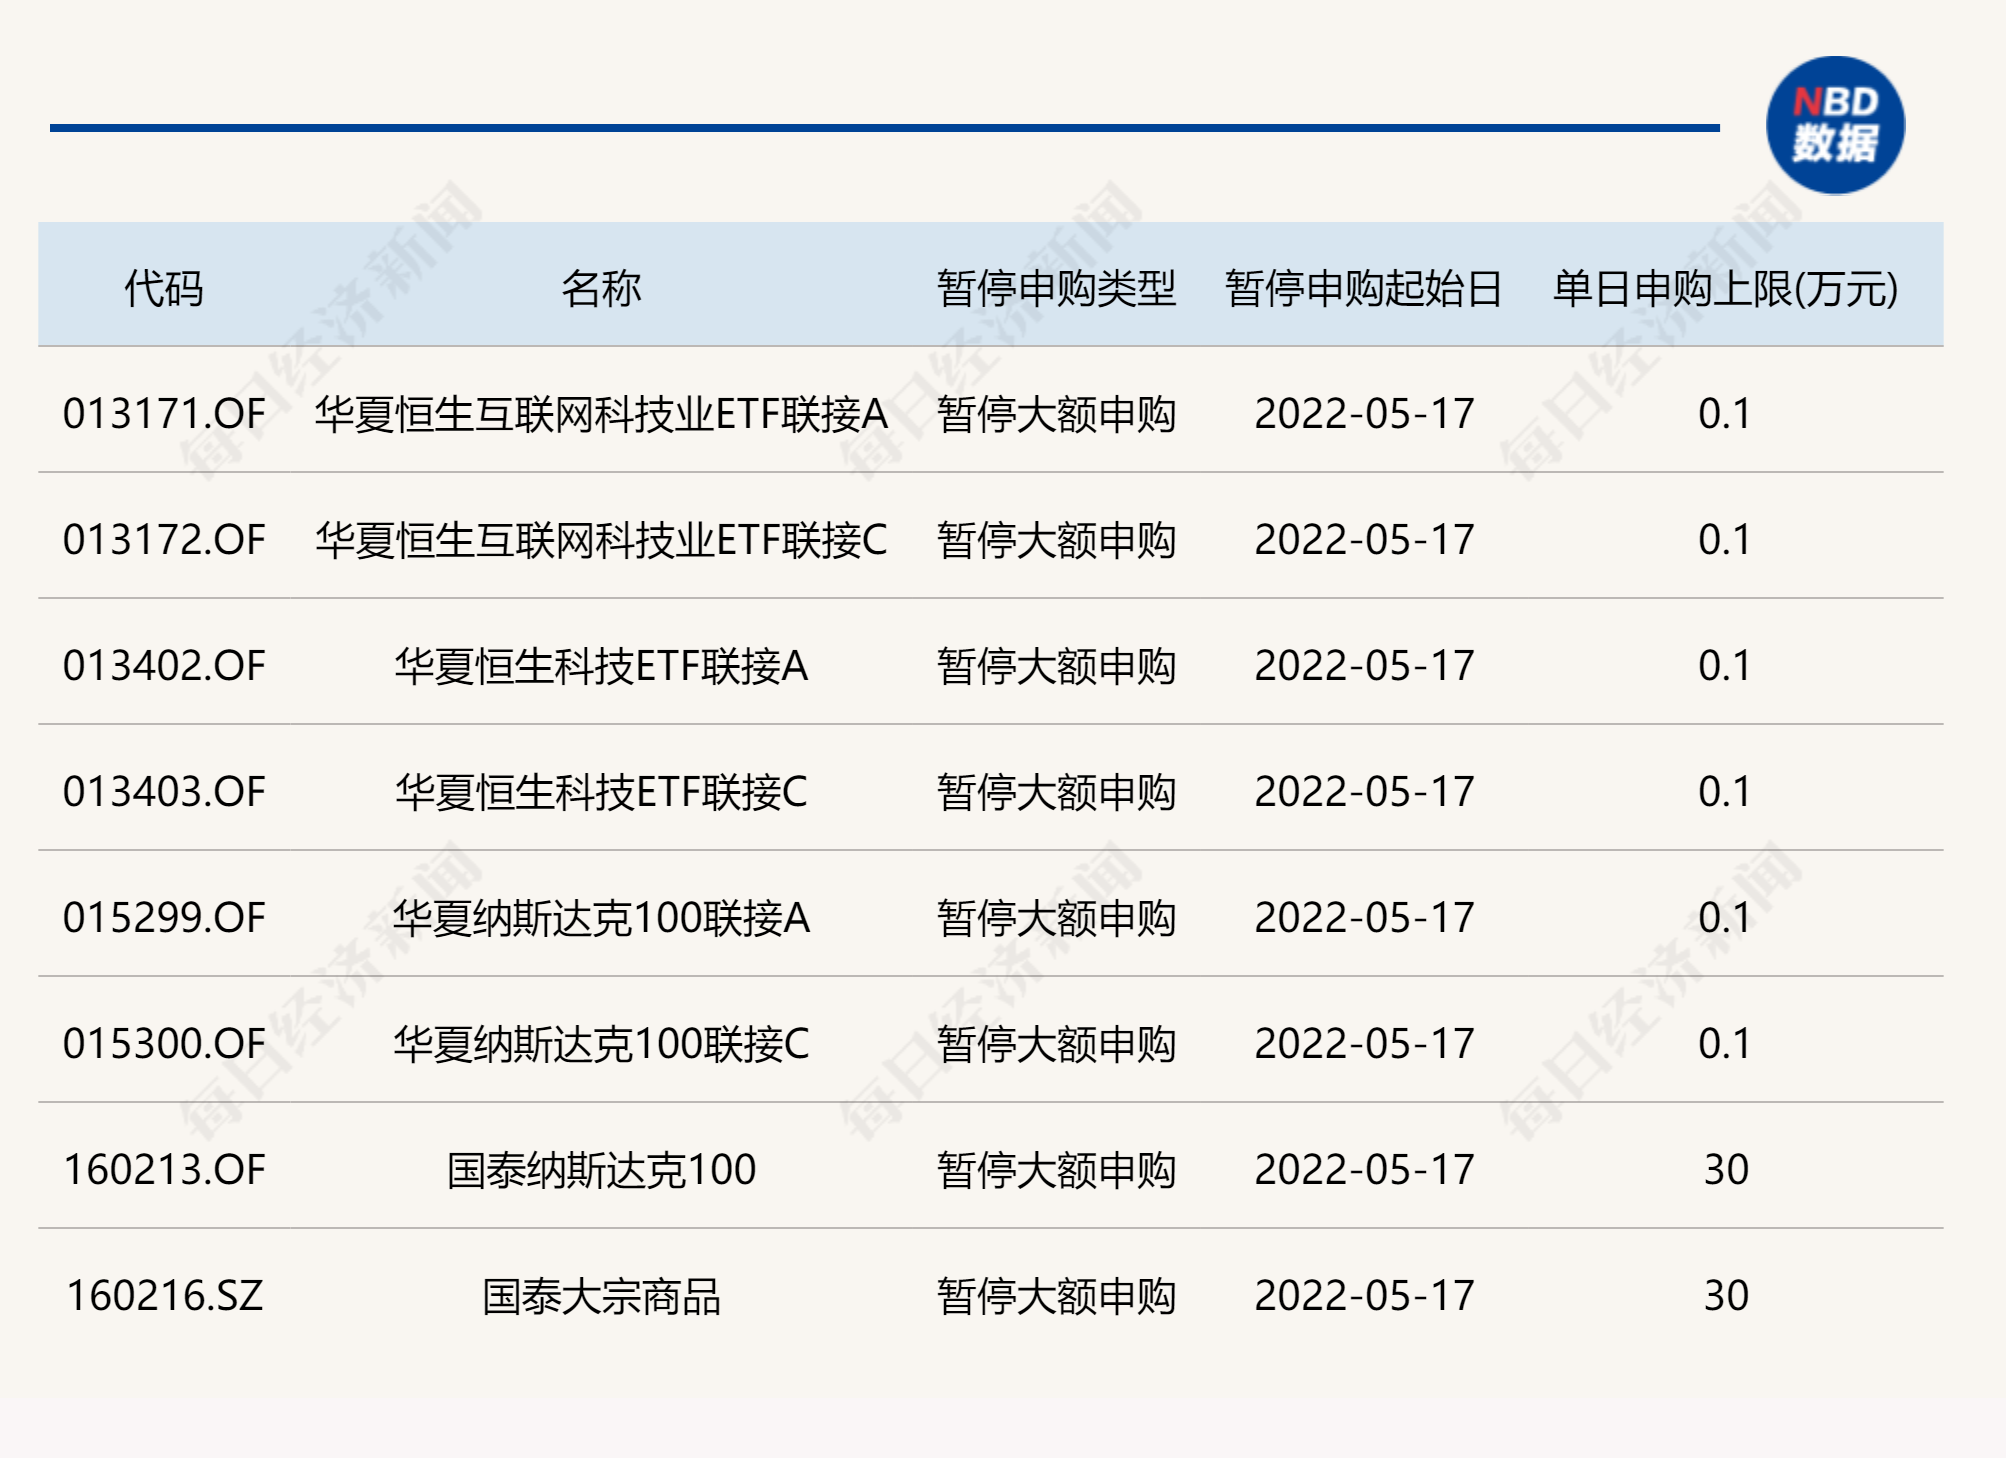Click limit 0.1 in row 015300.OF

point(1725,1044)
